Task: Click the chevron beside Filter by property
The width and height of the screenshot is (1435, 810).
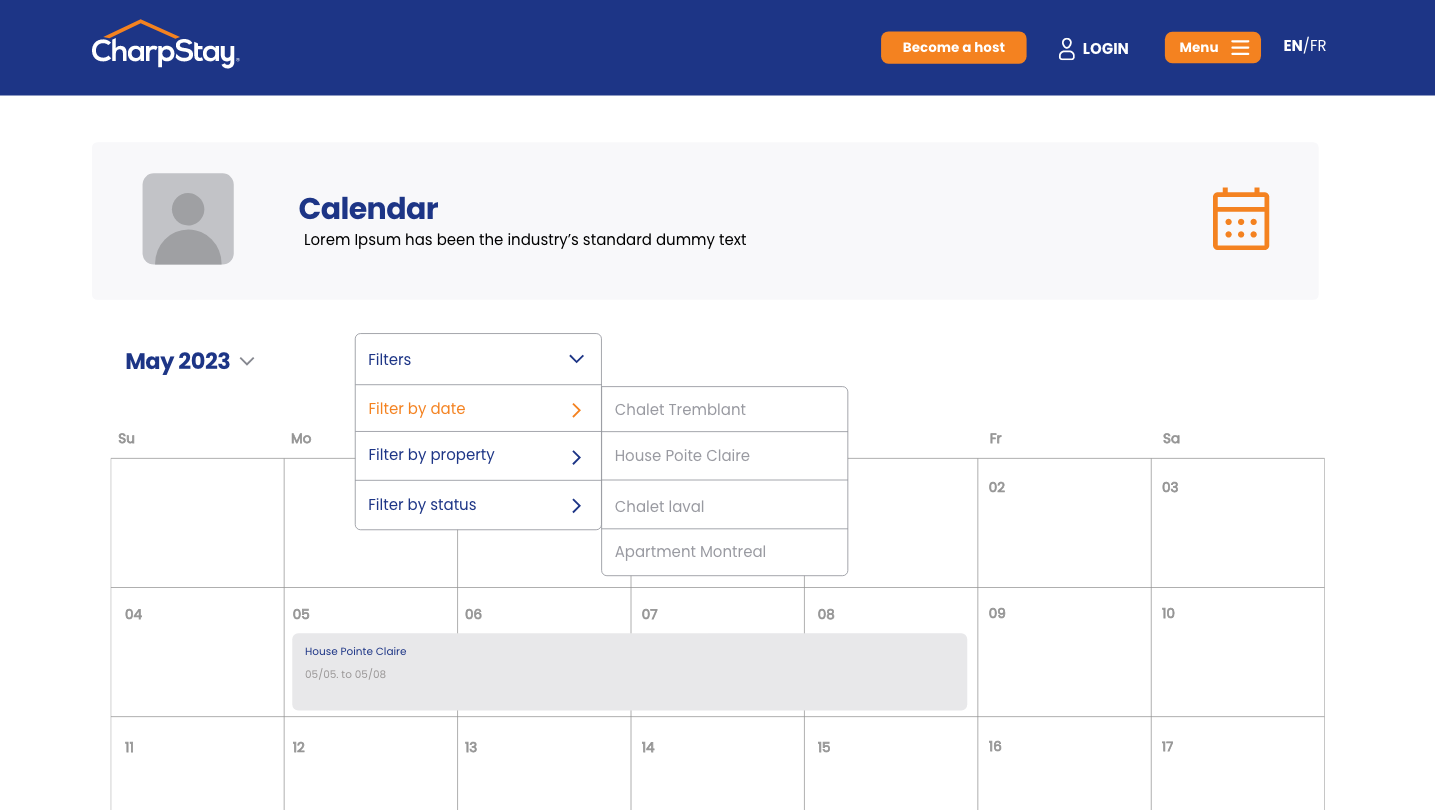Action: click(x=575, y=457)
